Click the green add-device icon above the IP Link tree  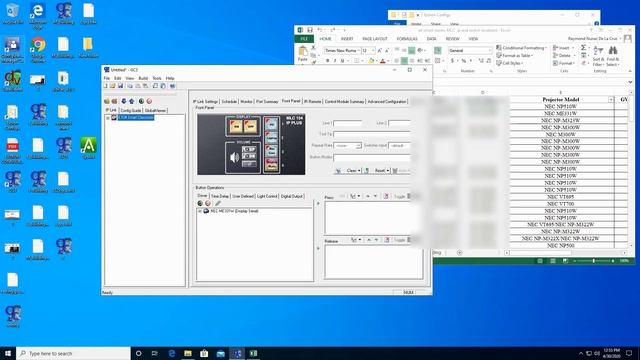[141, 101]
